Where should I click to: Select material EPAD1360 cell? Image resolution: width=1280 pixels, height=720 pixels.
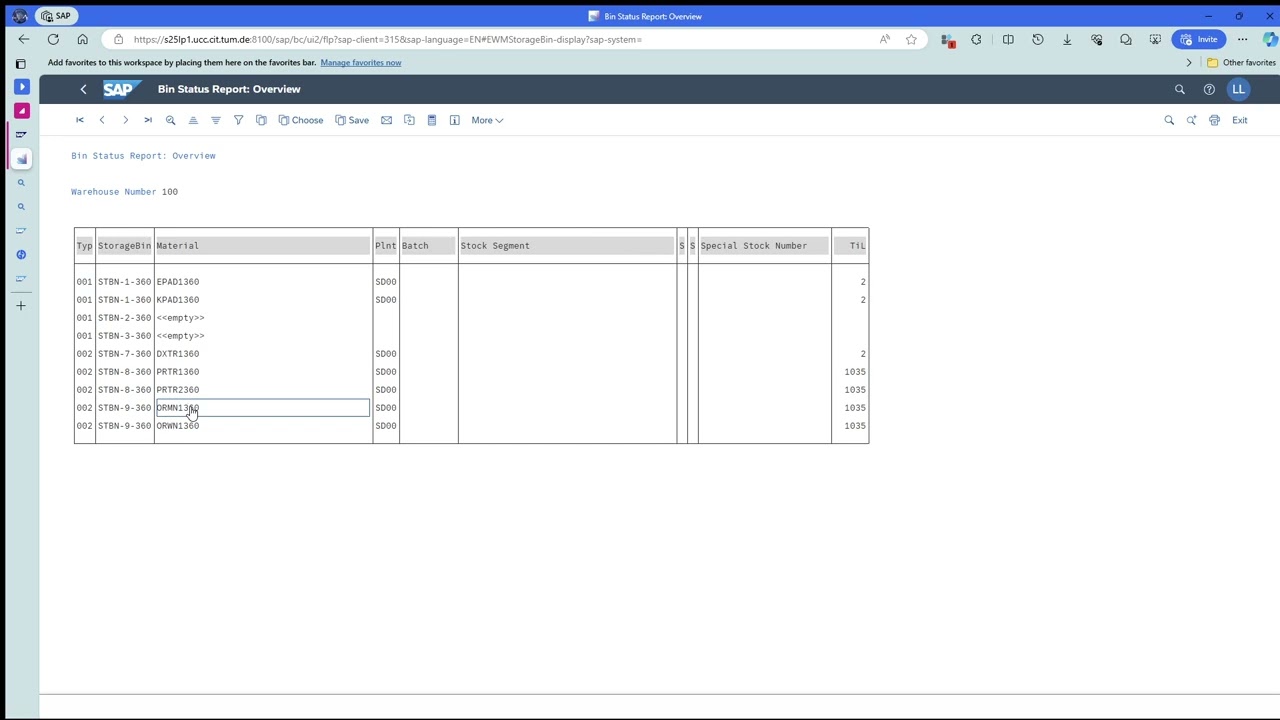[x=263, y=282]
